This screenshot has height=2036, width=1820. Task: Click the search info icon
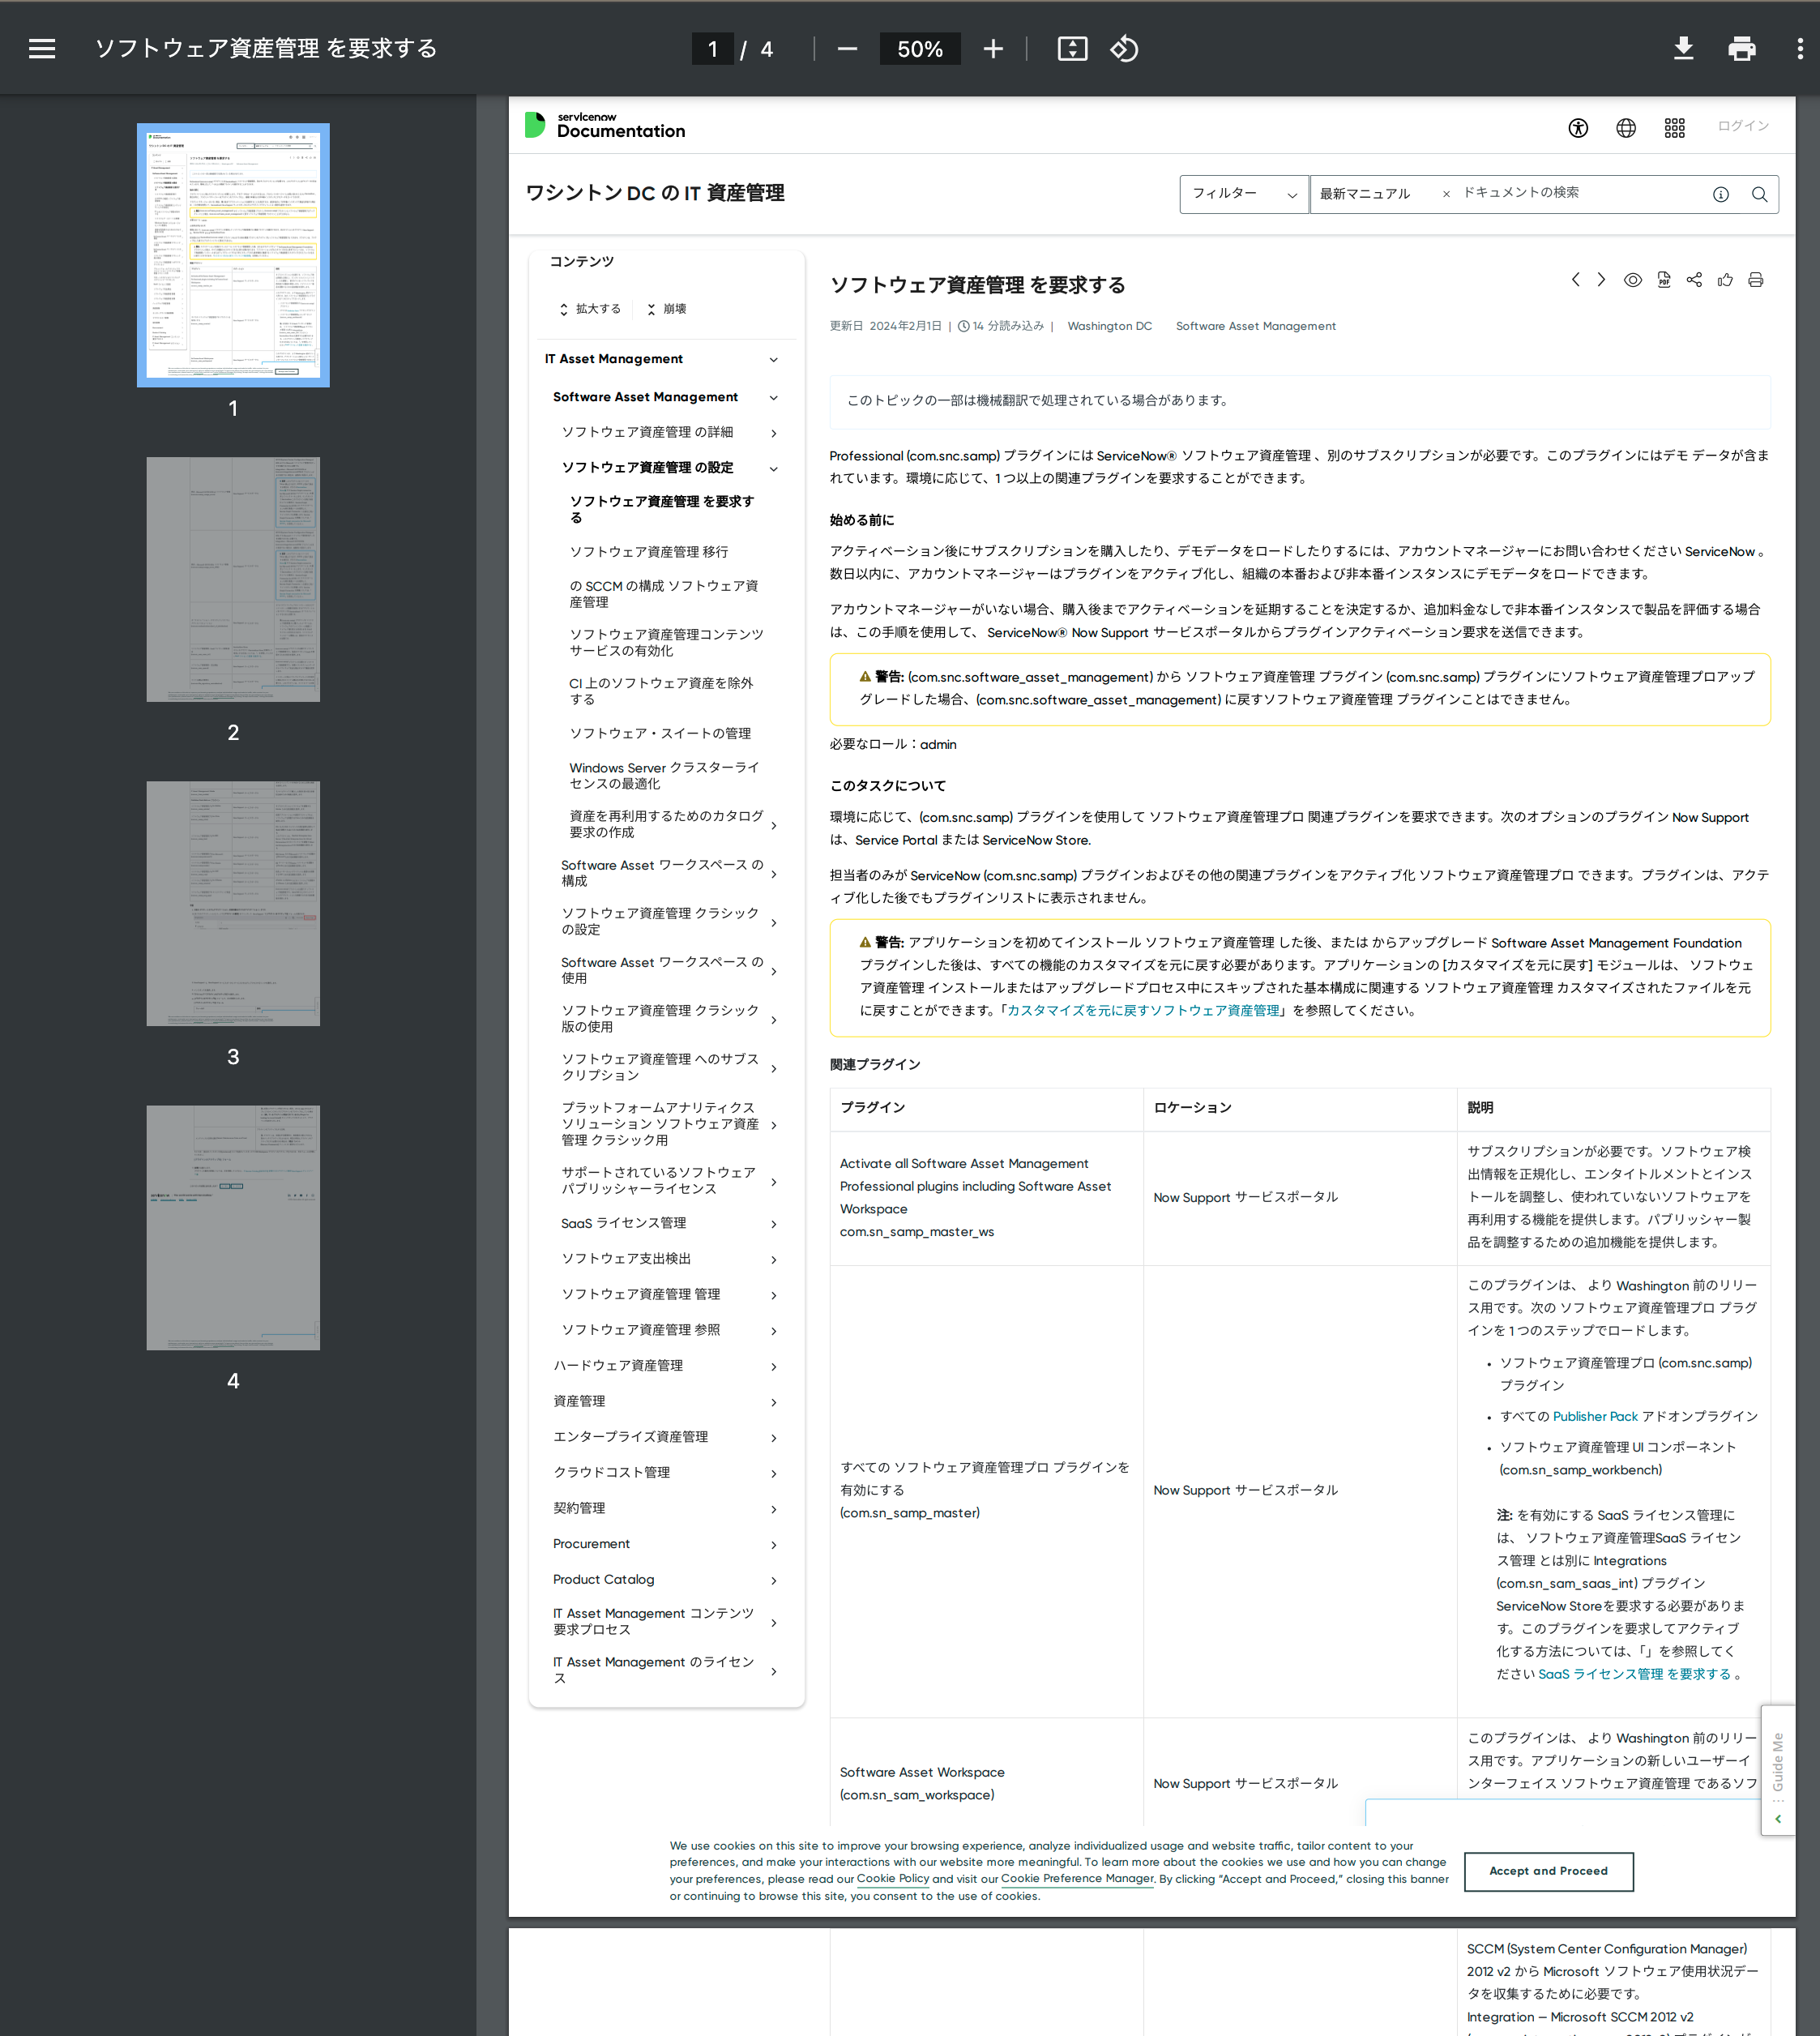coord(1721,194)
